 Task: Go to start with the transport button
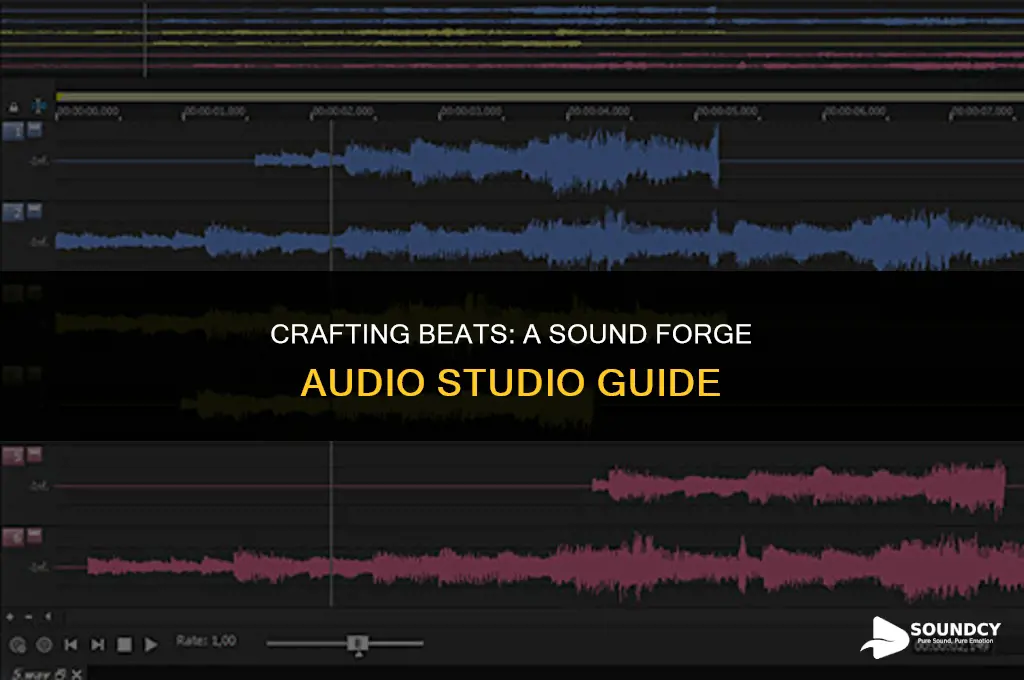coord(71,645)
